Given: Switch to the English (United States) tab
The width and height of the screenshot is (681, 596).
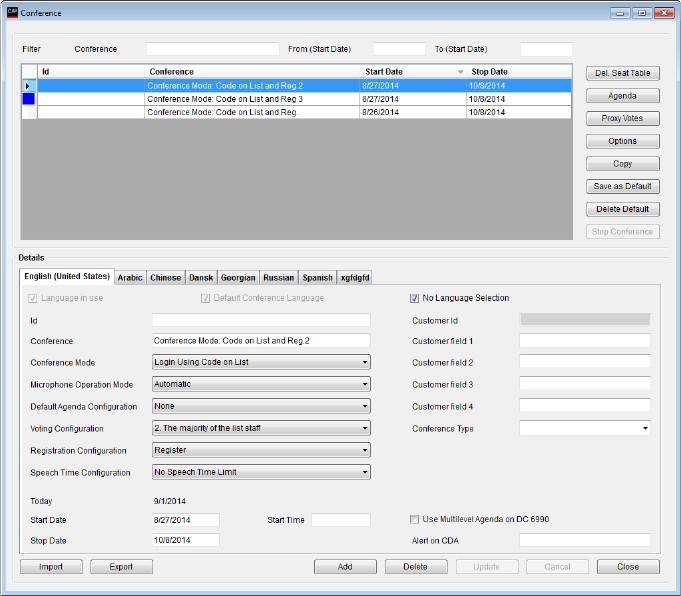Looking at the screenshot, I should [x=67, y=276].
